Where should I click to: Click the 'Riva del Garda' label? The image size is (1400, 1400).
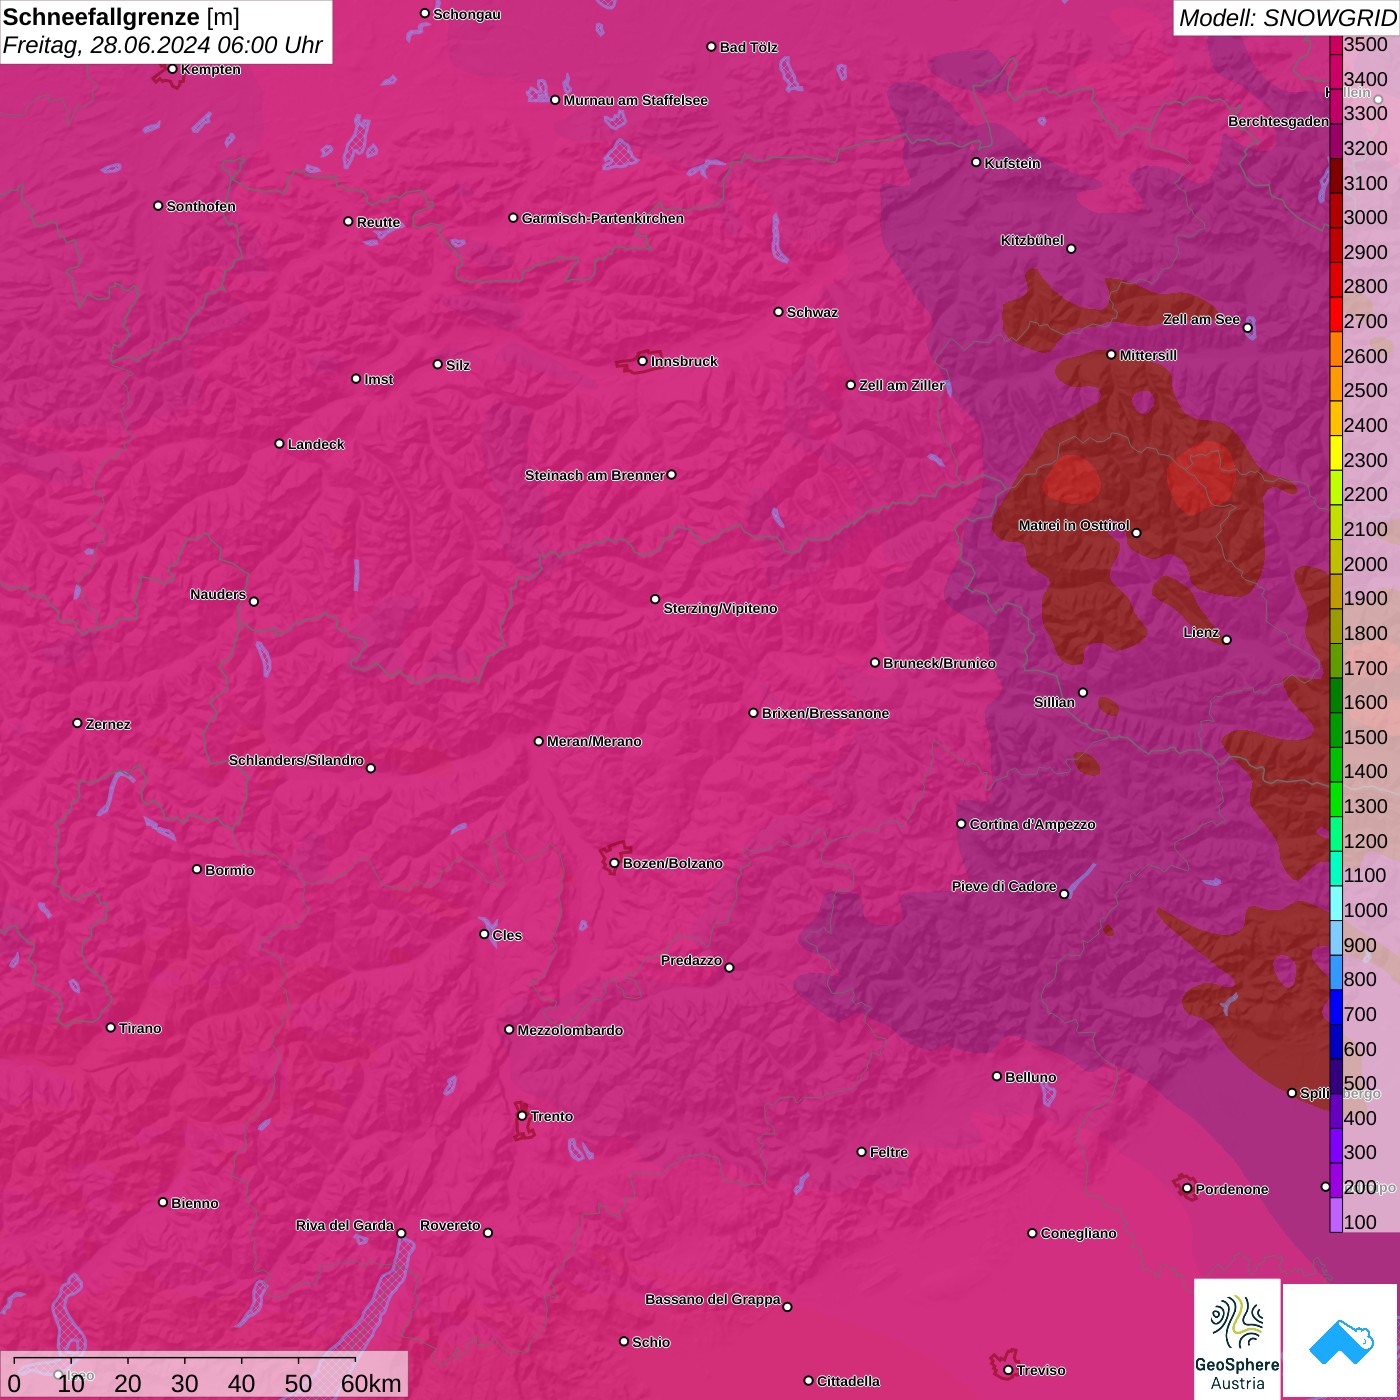coord(345,1225)
